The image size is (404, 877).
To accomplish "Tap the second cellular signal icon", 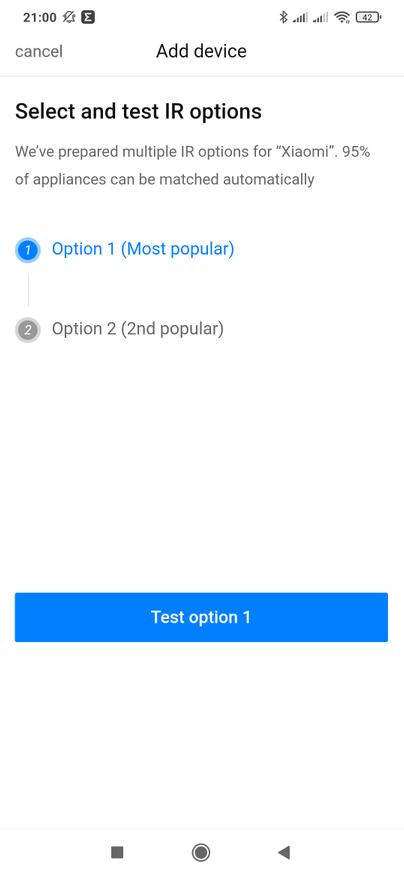I will click(x=321, y=18).
